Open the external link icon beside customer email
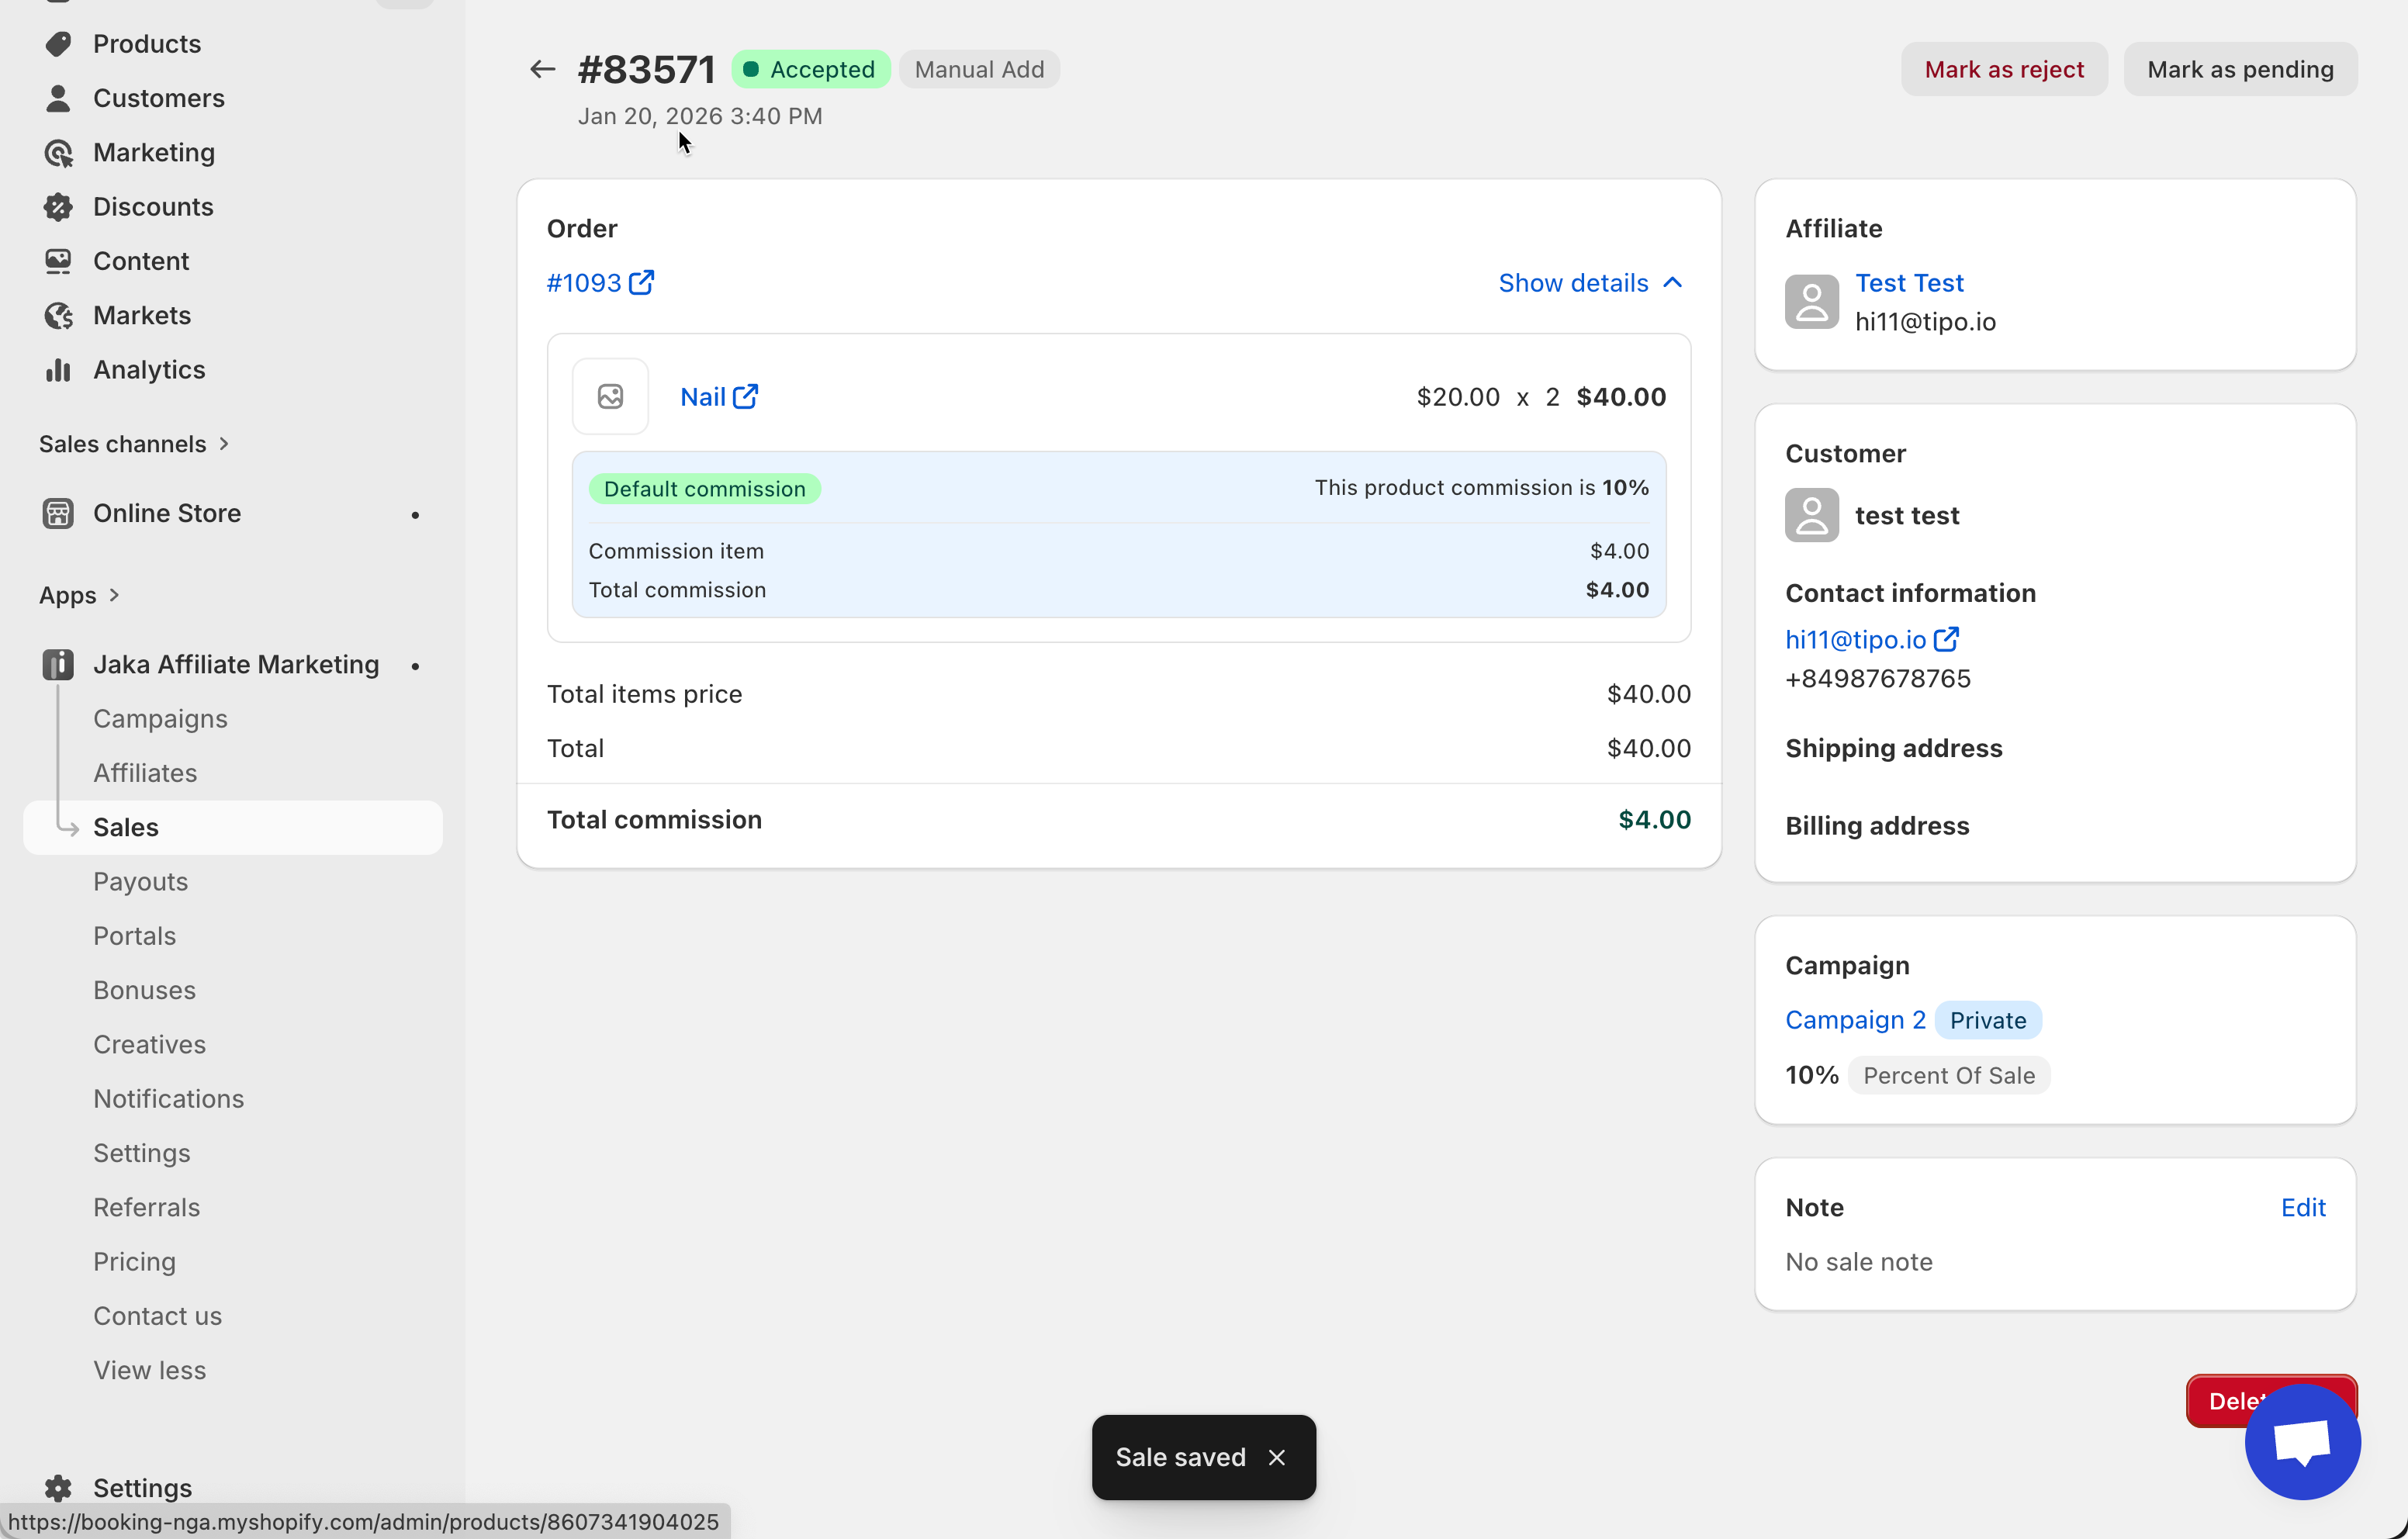The height and width of the screenshot is (1539, 2408). pos(1946,639)
